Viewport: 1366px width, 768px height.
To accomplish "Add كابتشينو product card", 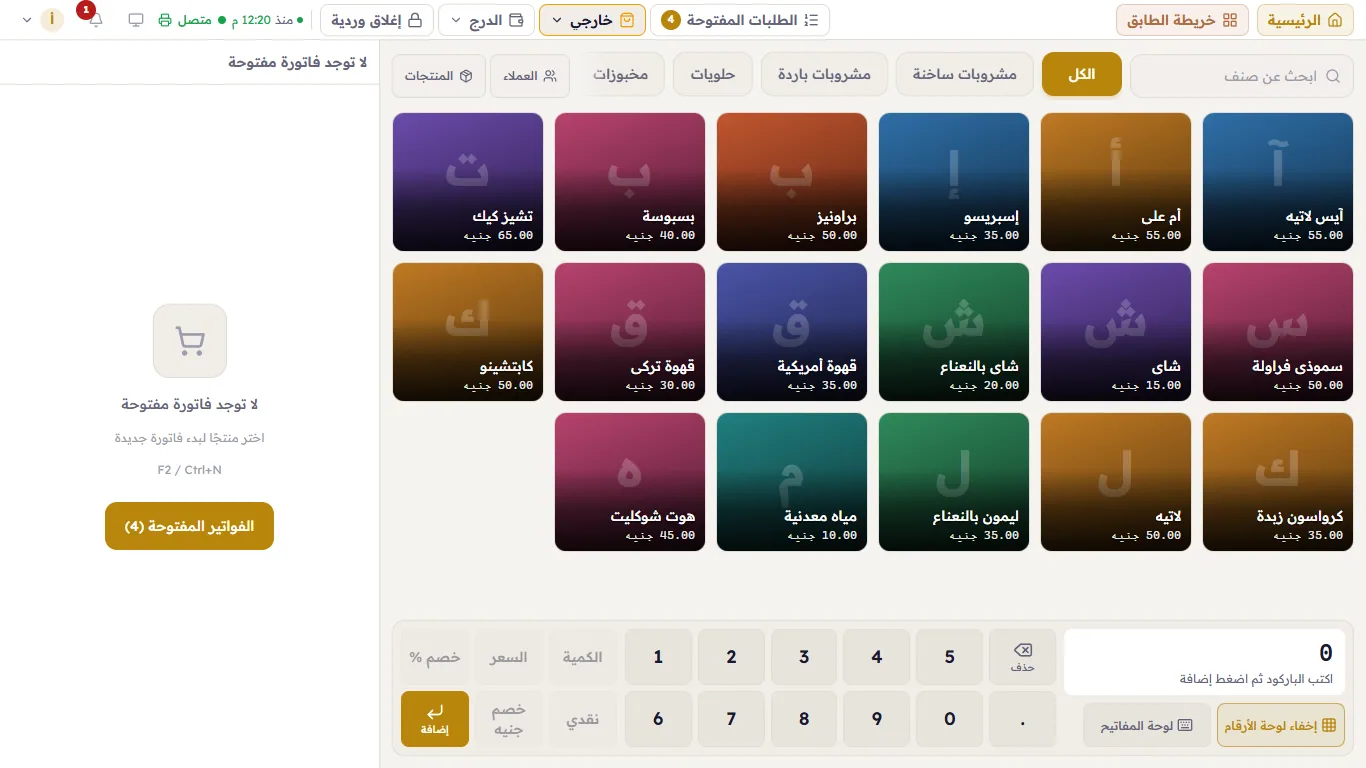I will (468, 332).
